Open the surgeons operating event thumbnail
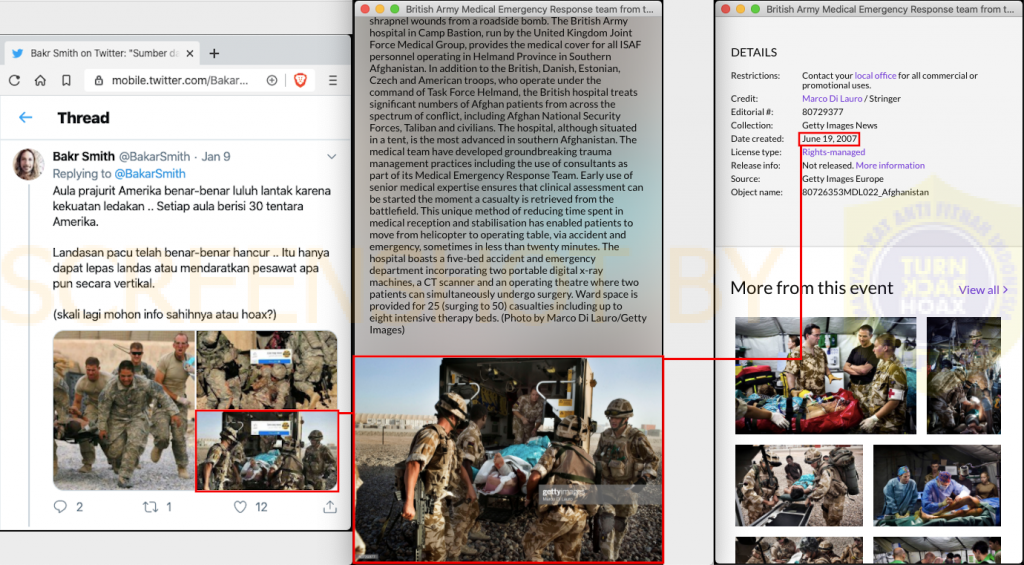This screenshot has width=1024, height=565. (x=936, y=485)
